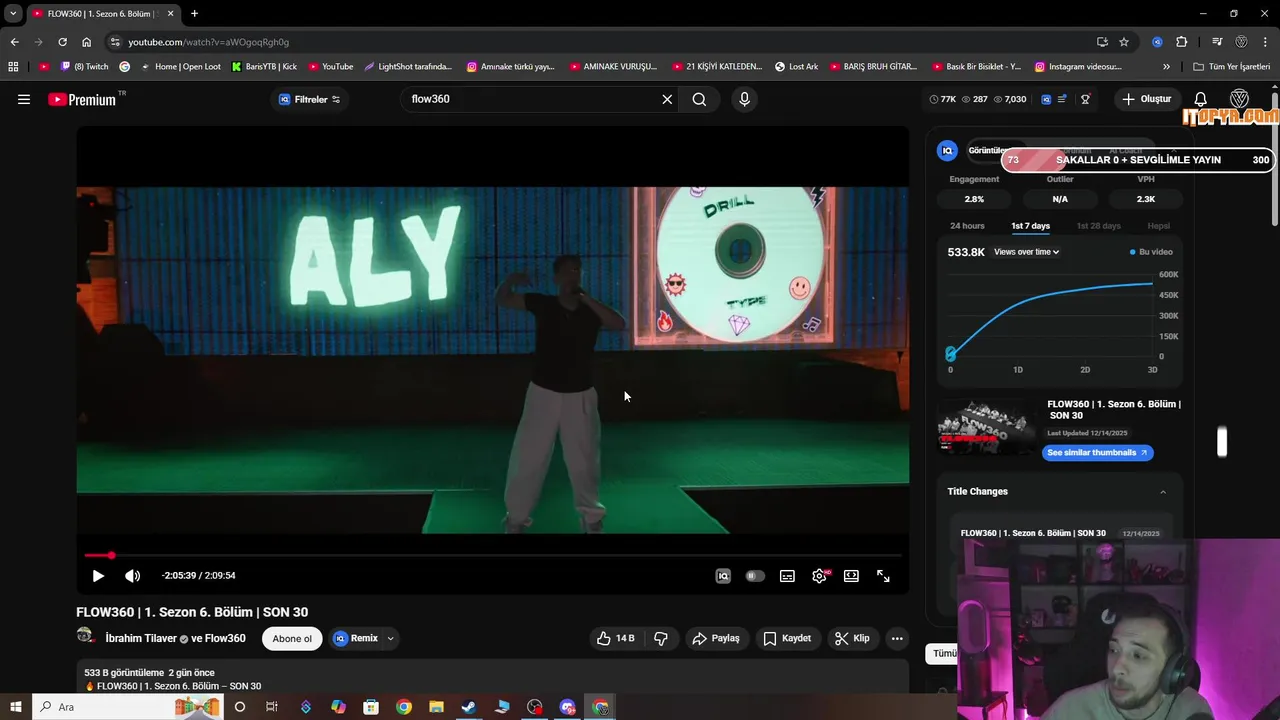Run search with magnifier button
This screenshot has width=1280, height=720.
699,99
